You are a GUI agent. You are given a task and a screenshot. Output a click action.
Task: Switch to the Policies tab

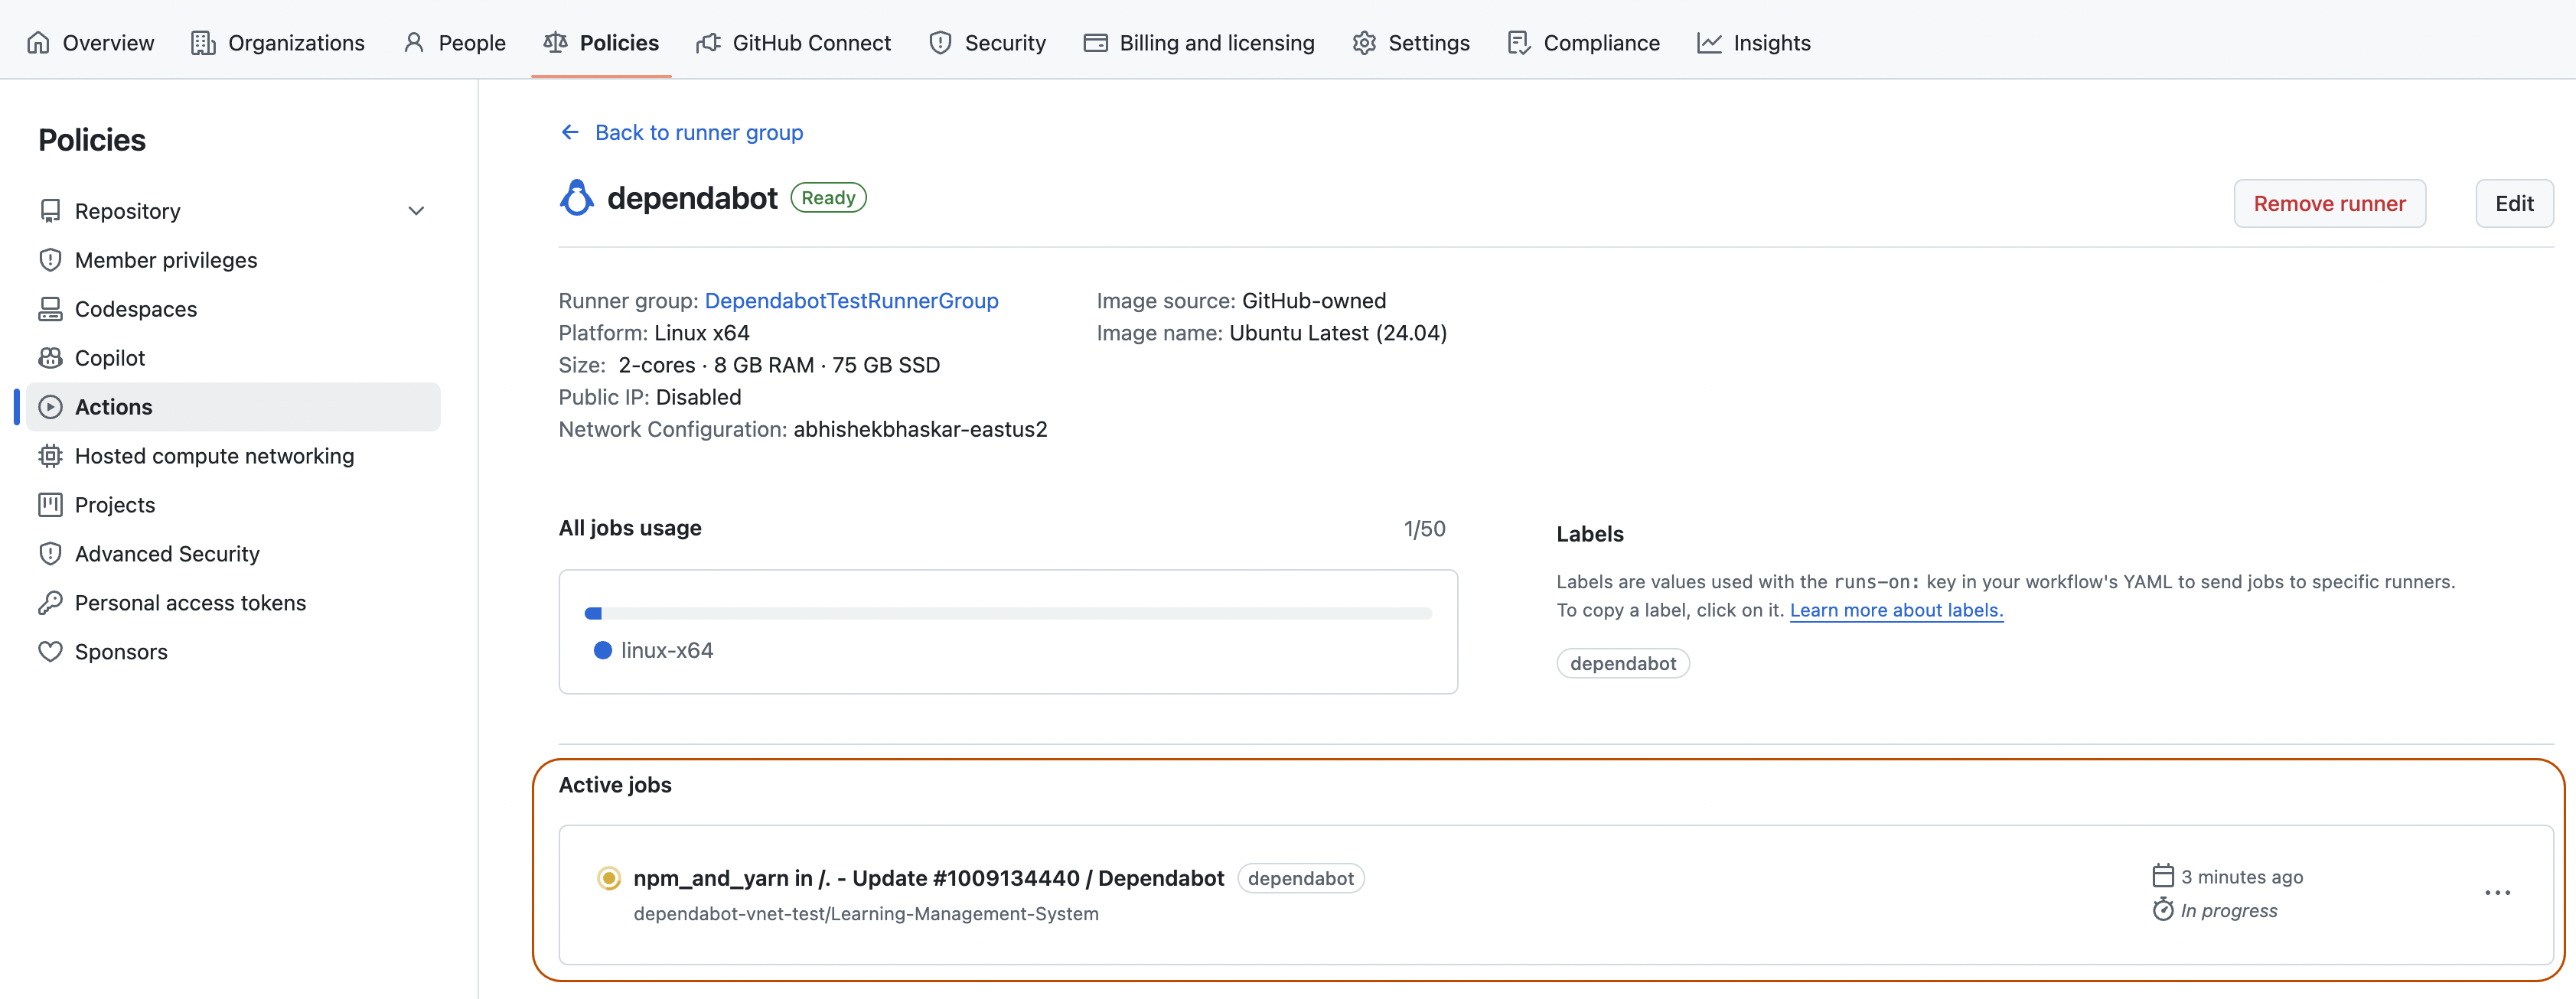619,42
